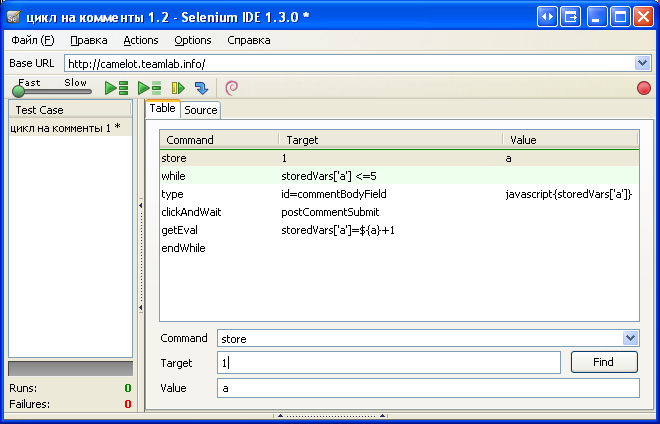Click the Target input field
This screenshot has width=660, height=424.
pos(389,363)
